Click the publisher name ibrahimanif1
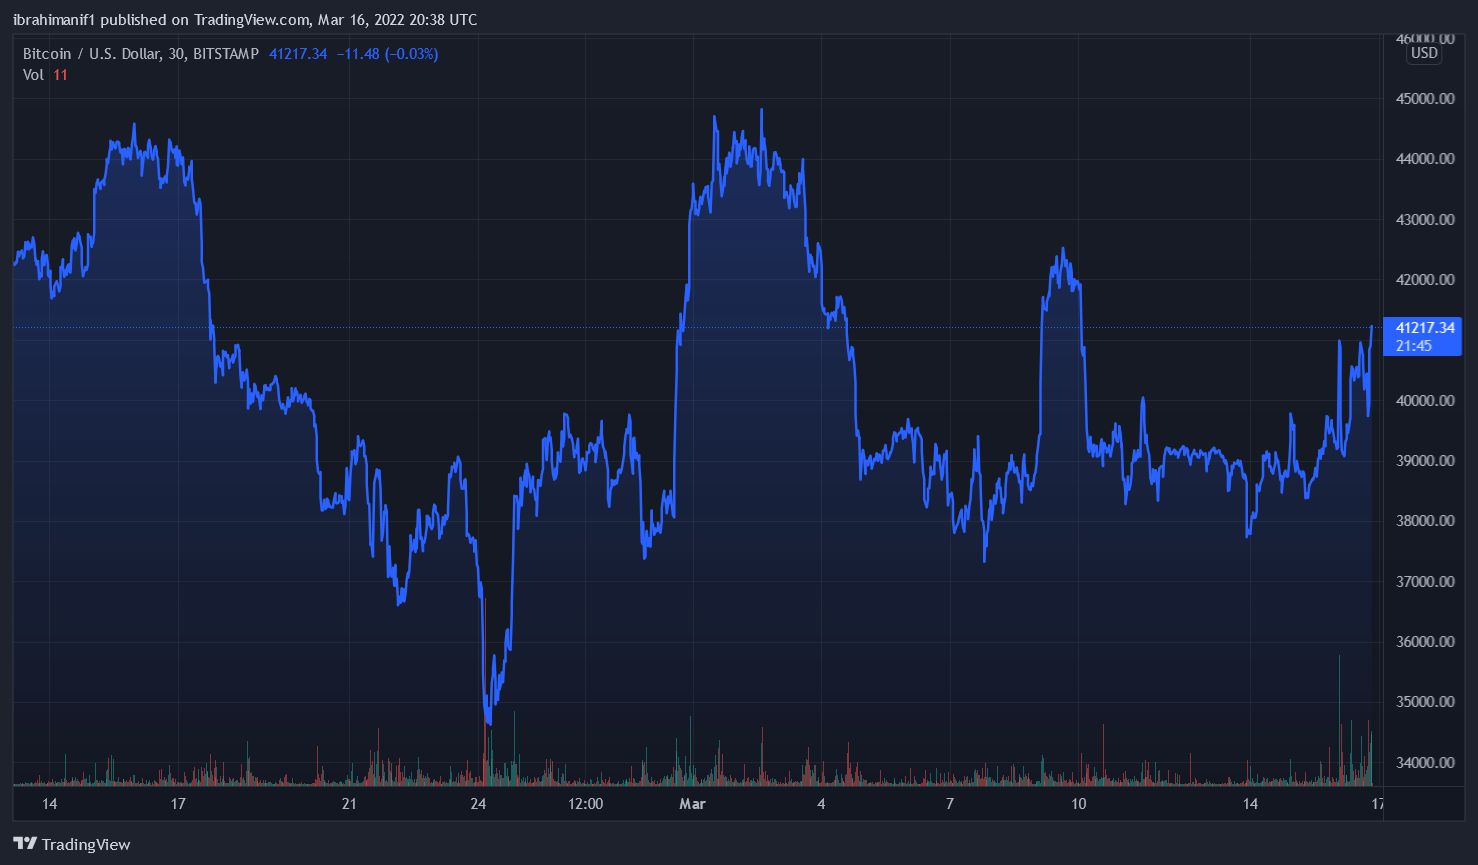Screen dimensions: 1478x865 coord(54,20)
